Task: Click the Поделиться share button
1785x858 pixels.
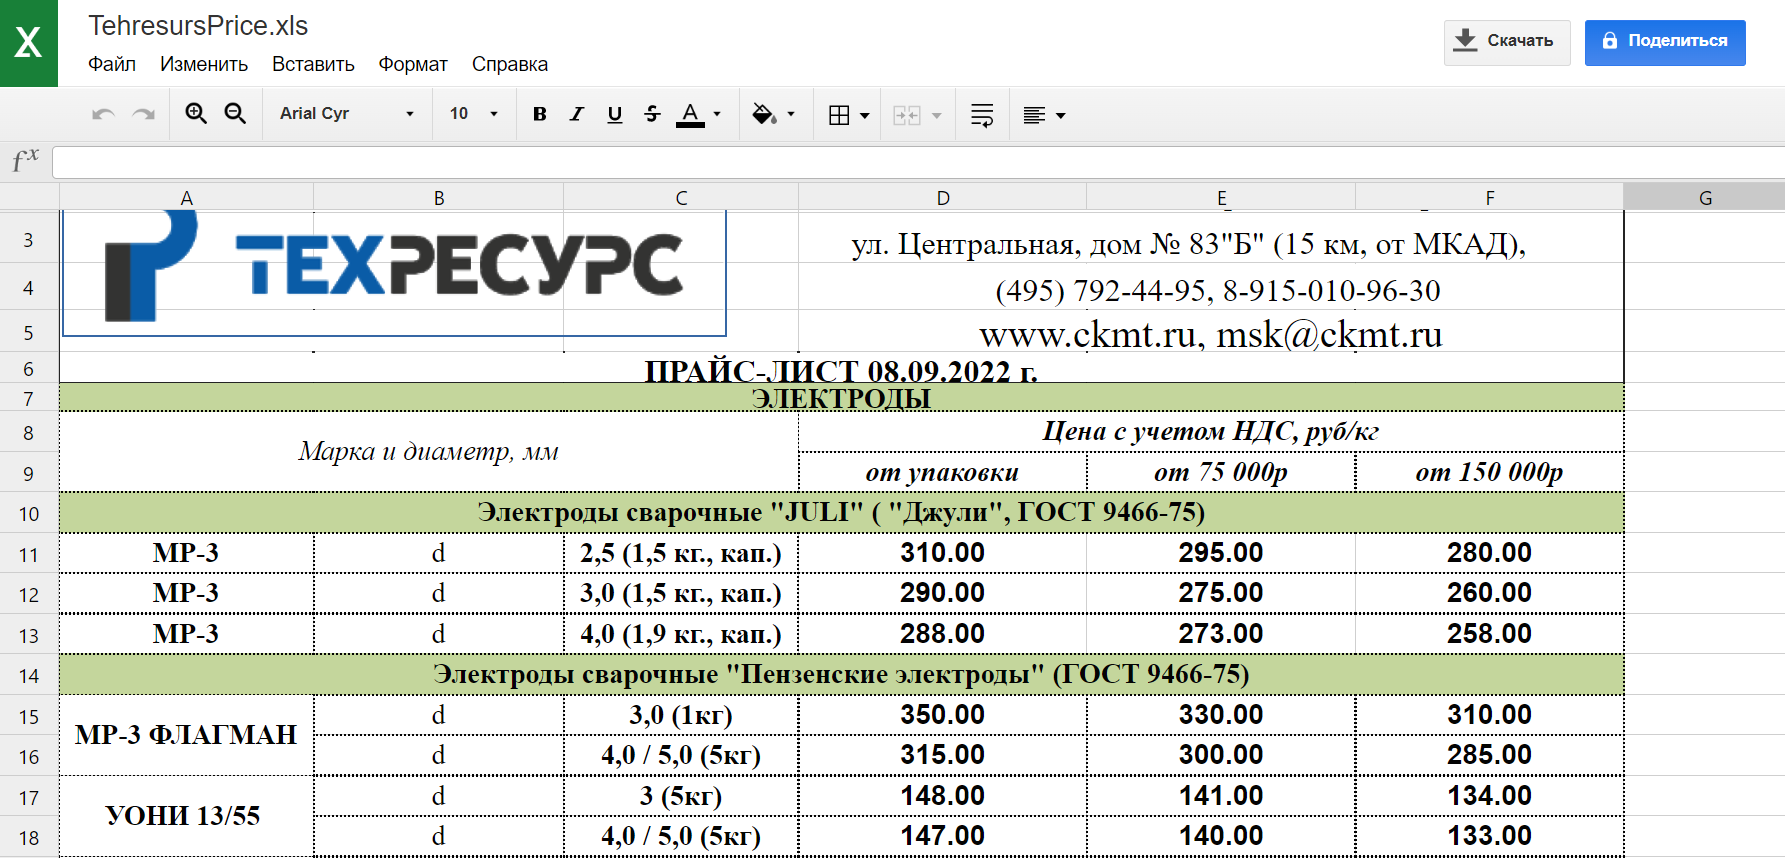Action: 1665,42
